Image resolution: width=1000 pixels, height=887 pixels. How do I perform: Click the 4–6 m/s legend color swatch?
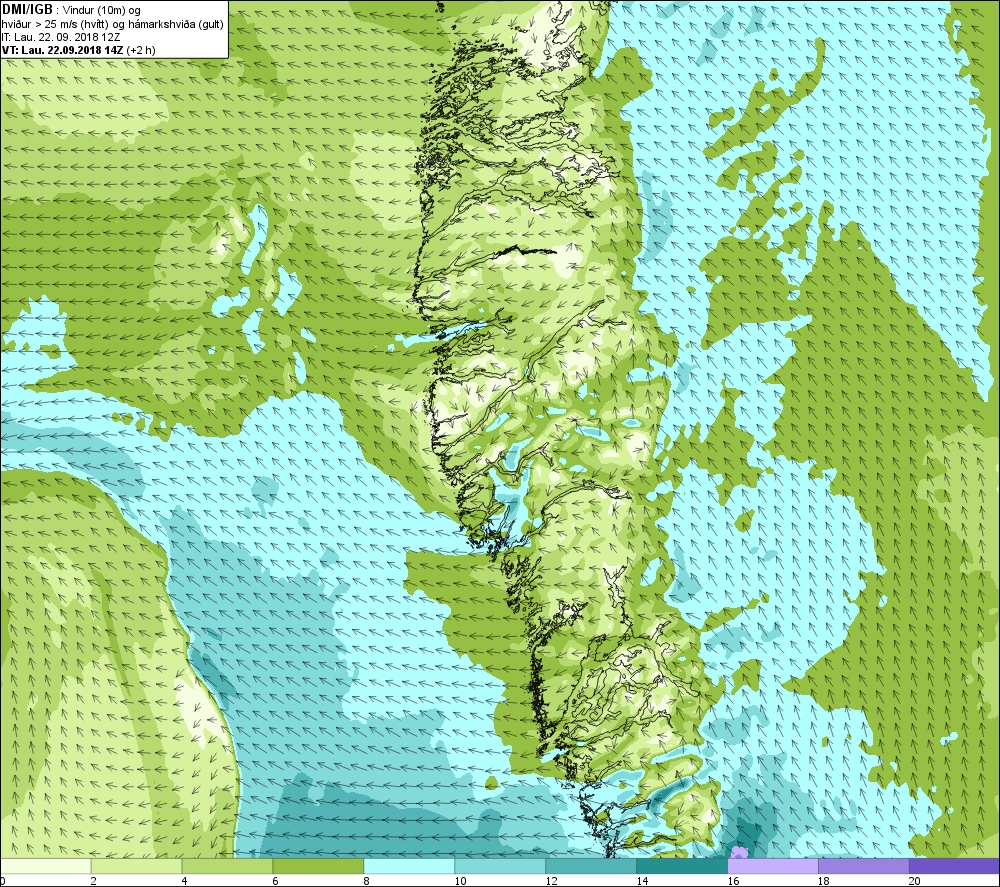(x=227, y=866)
